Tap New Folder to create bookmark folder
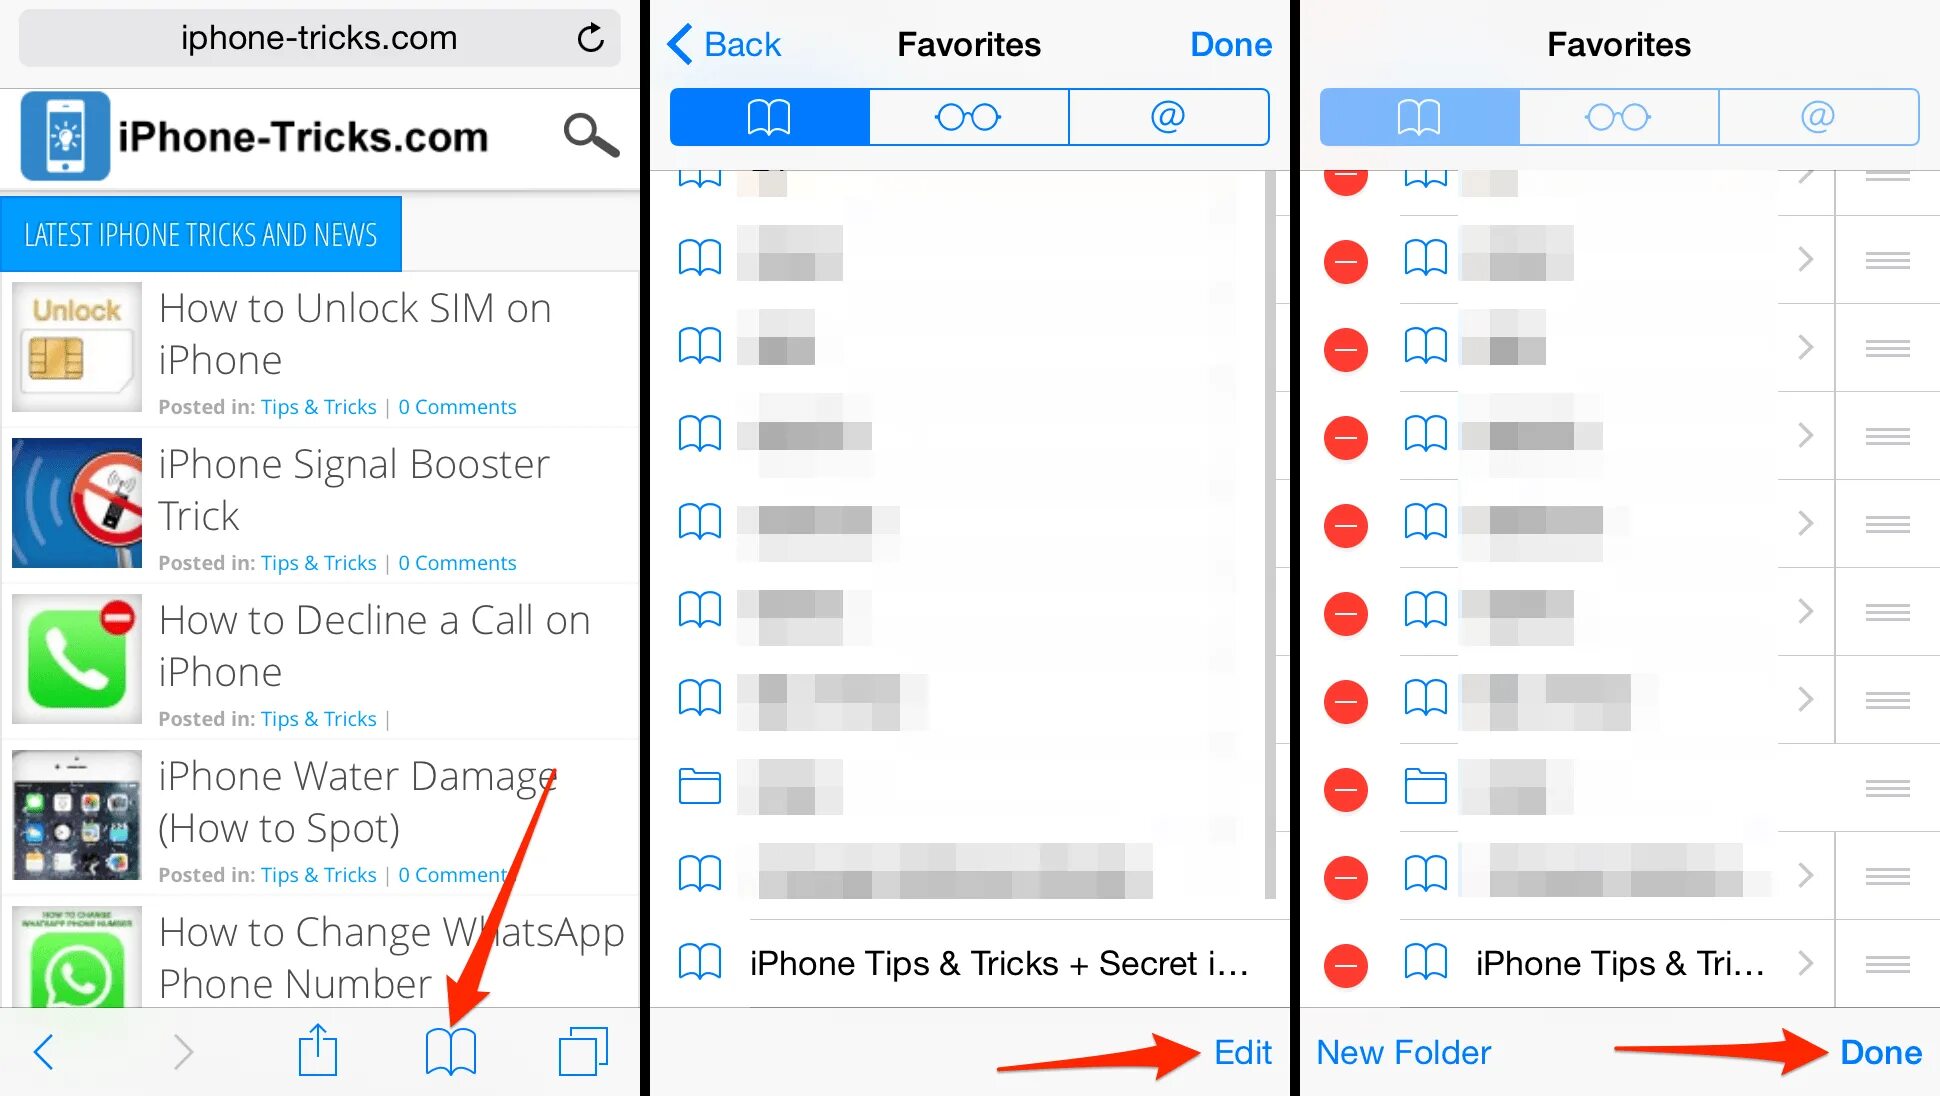The height and width of the screenshot is (1096, 1940). coord(1403,1051)
